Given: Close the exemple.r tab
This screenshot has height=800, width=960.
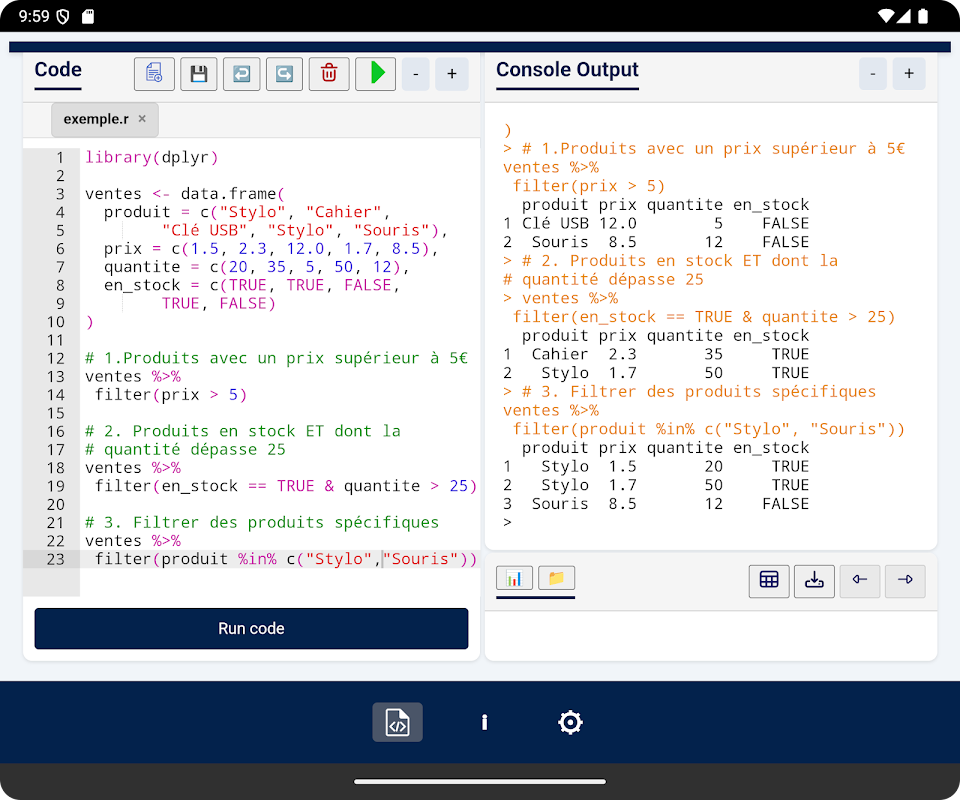Looking at the screenshot, I should tap(142, 119).
